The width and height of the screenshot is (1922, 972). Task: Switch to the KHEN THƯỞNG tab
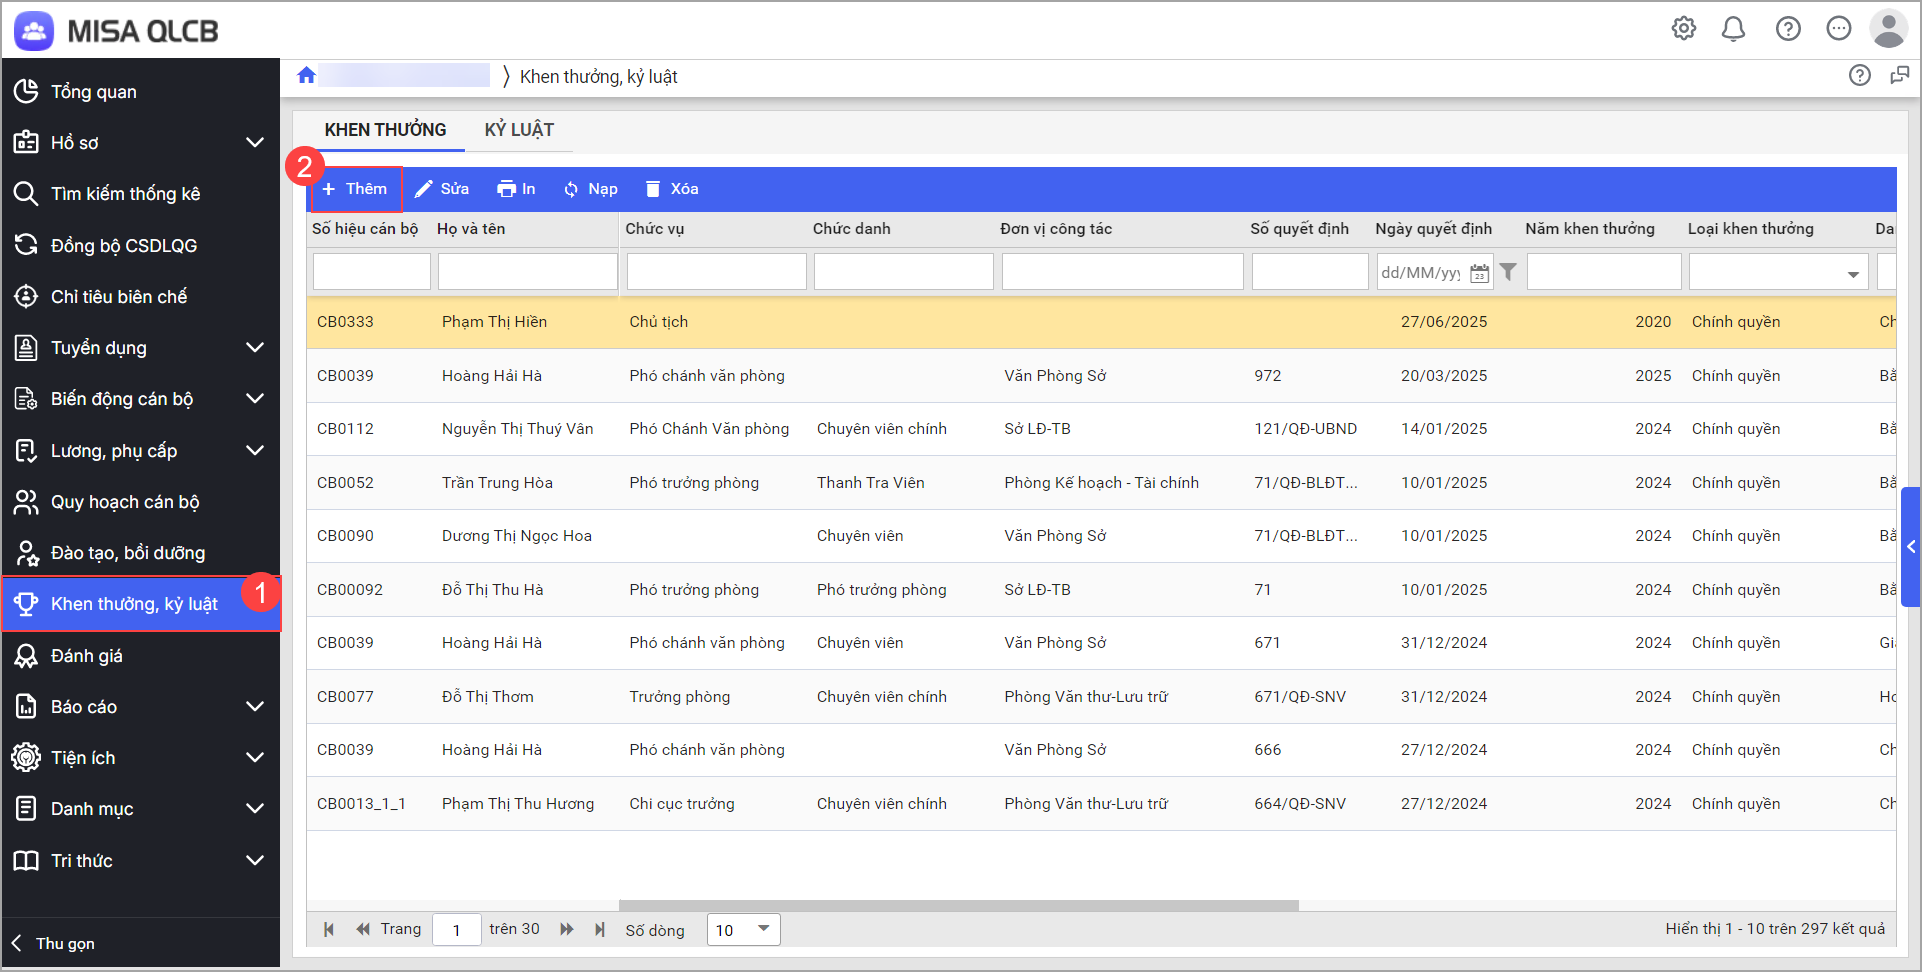pos(385,130)
